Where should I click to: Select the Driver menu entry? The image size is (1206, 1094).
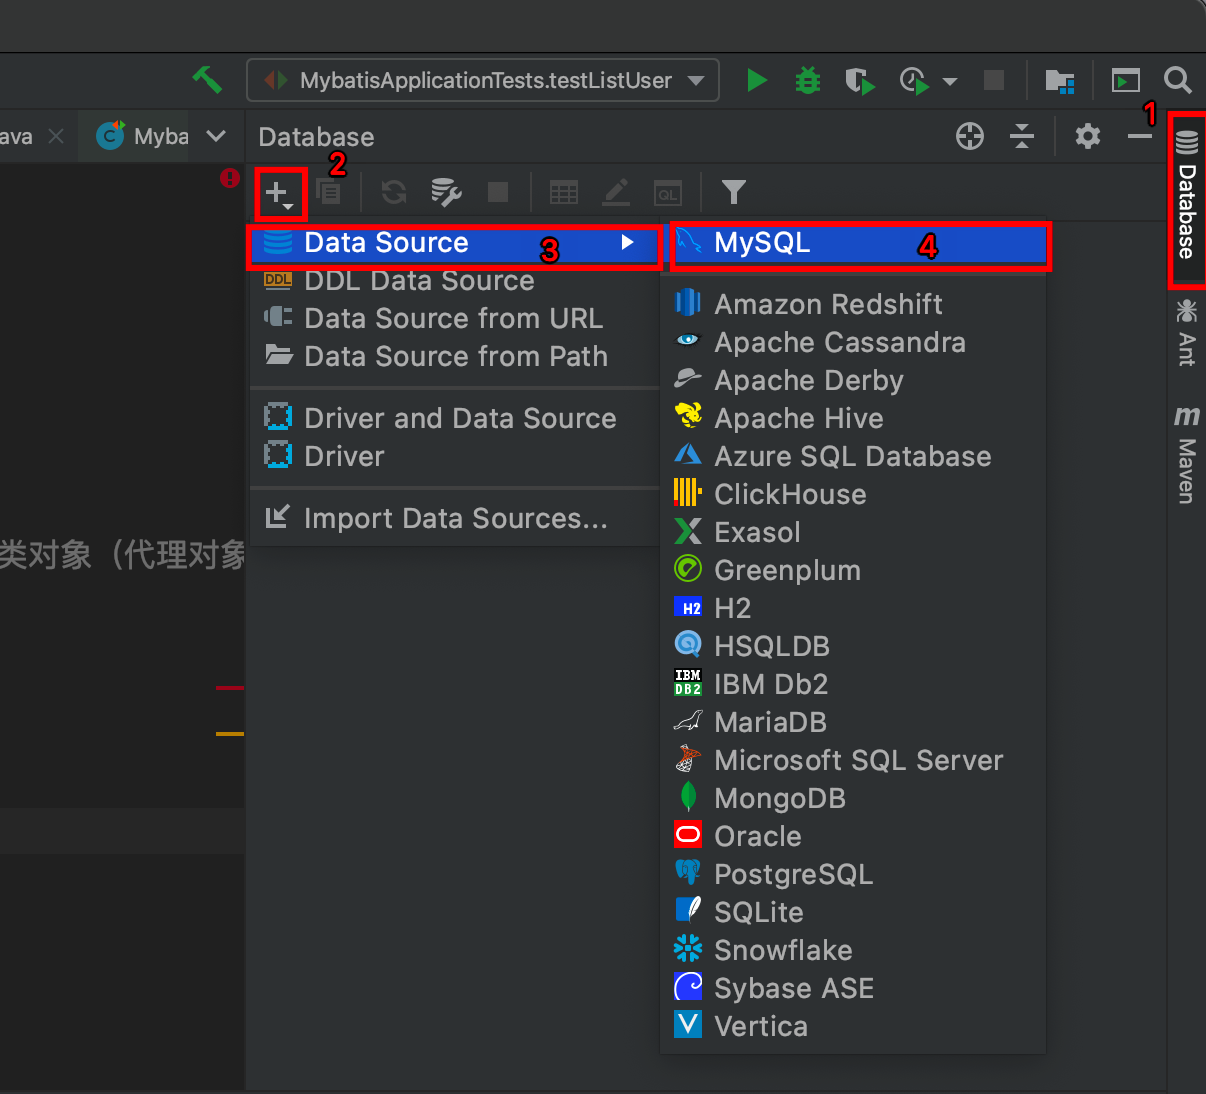click(x=455, y=457)
